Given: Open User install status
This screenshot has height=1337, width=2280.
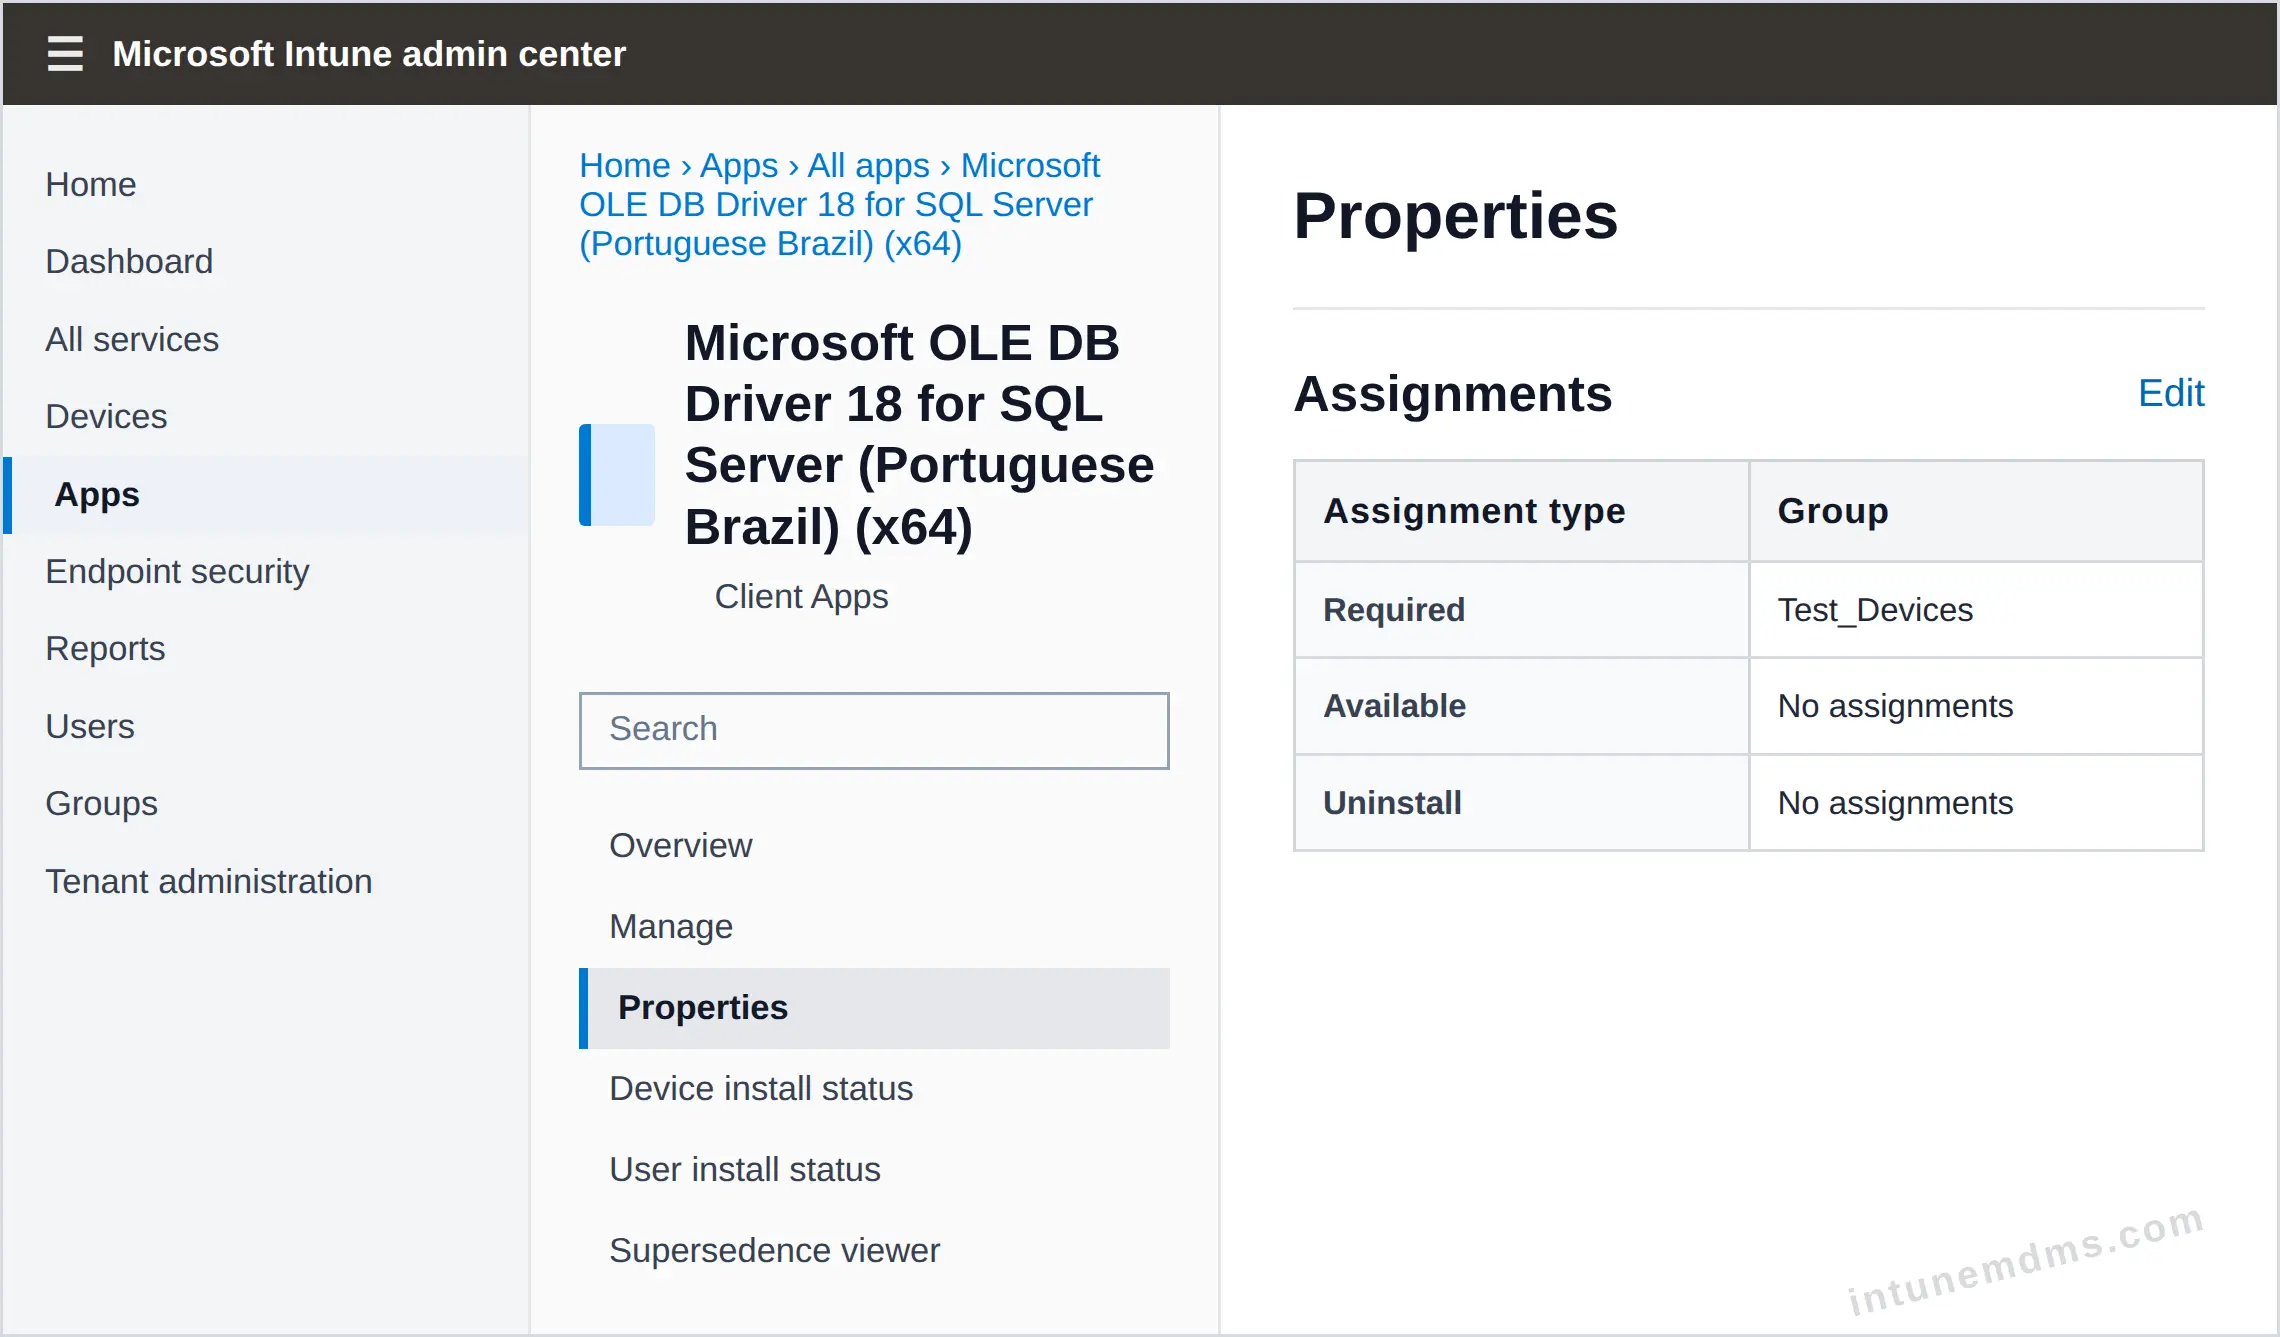Looking at the screenshot, I should click(x=745, y=1170).
